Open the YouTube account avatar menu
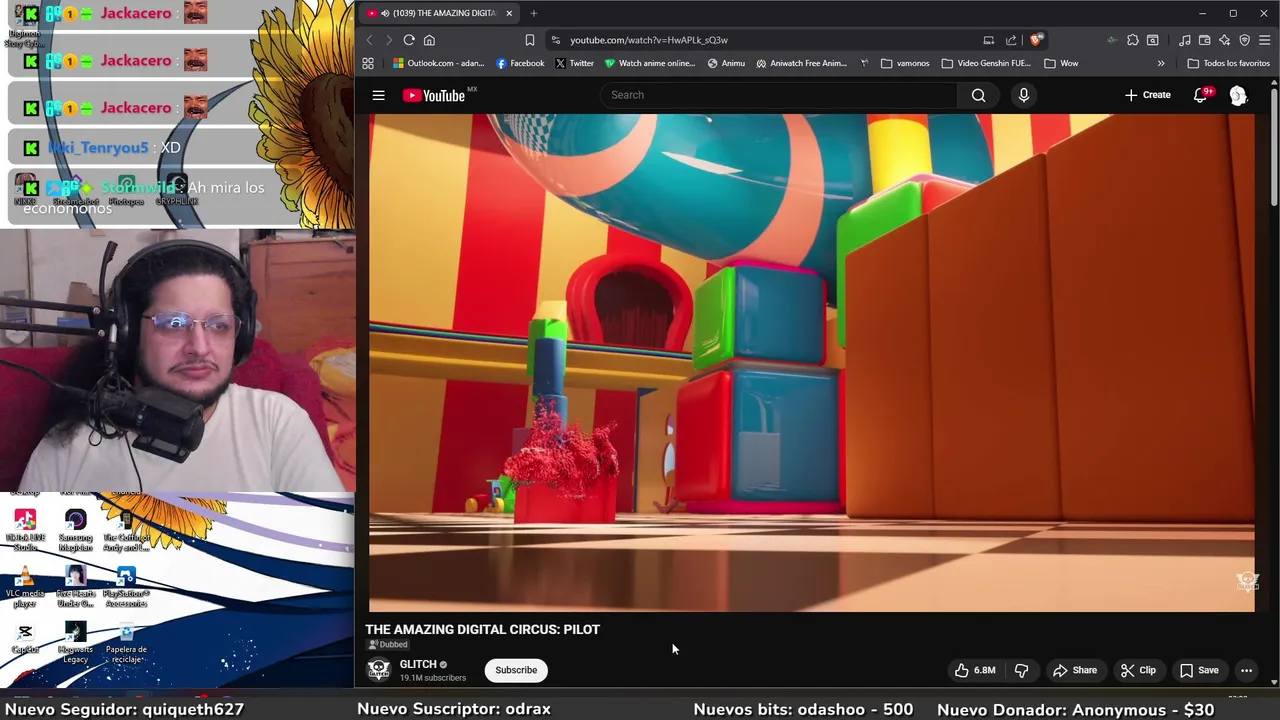The image size is (1280, 720). pos(1238,95)
